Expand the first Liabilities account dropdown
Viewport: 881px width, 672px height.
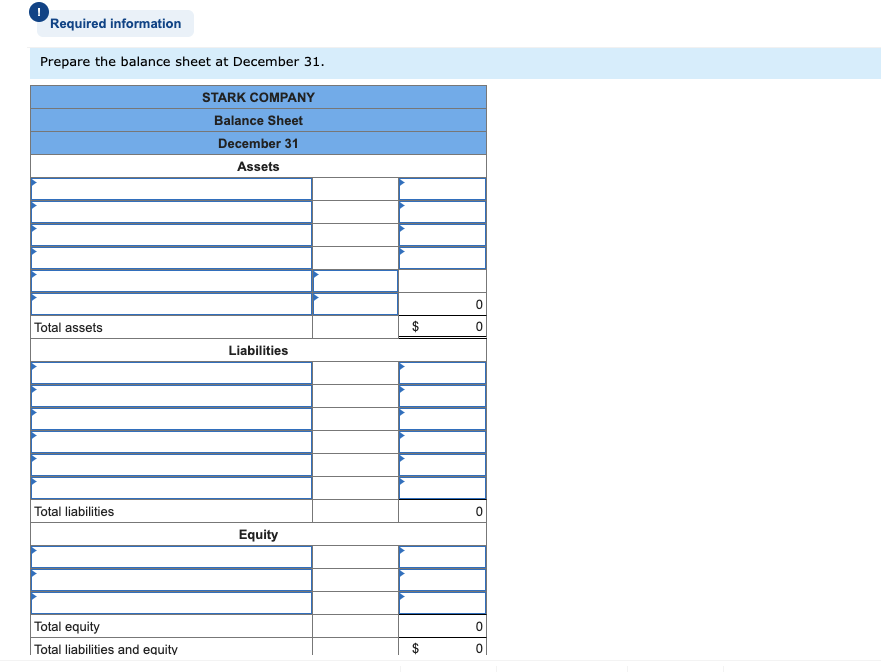[x=170, y=372]
